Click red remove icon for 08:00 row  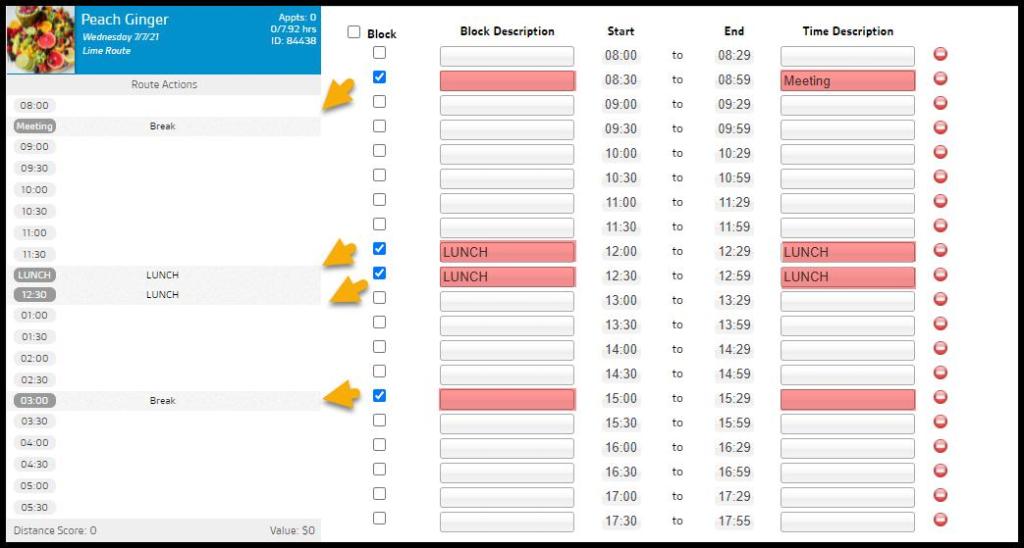pyautogui.click(x=940, y=54)
